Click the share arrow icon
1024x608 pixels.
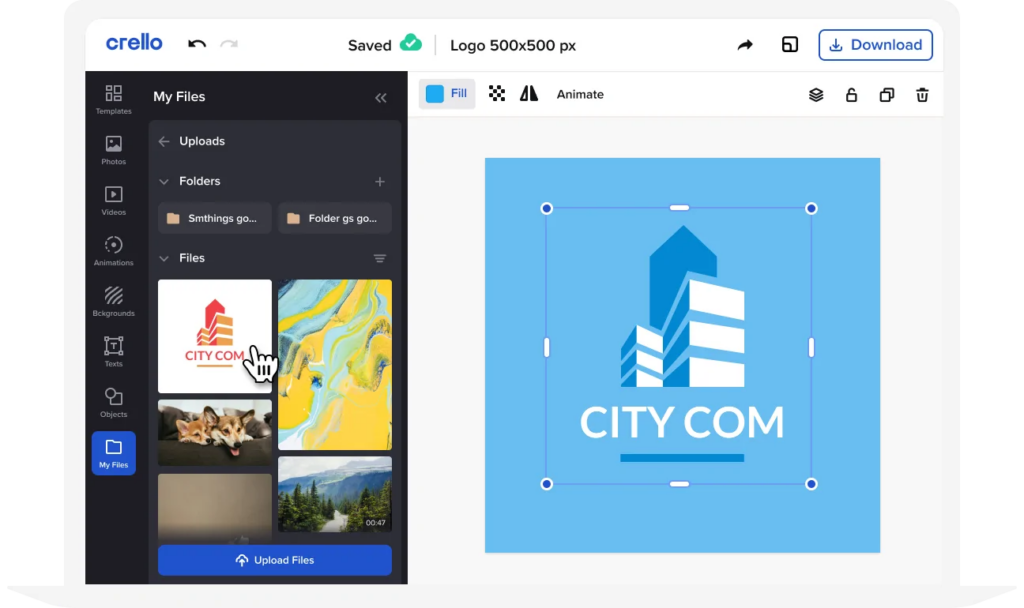[x=745, y=45]
